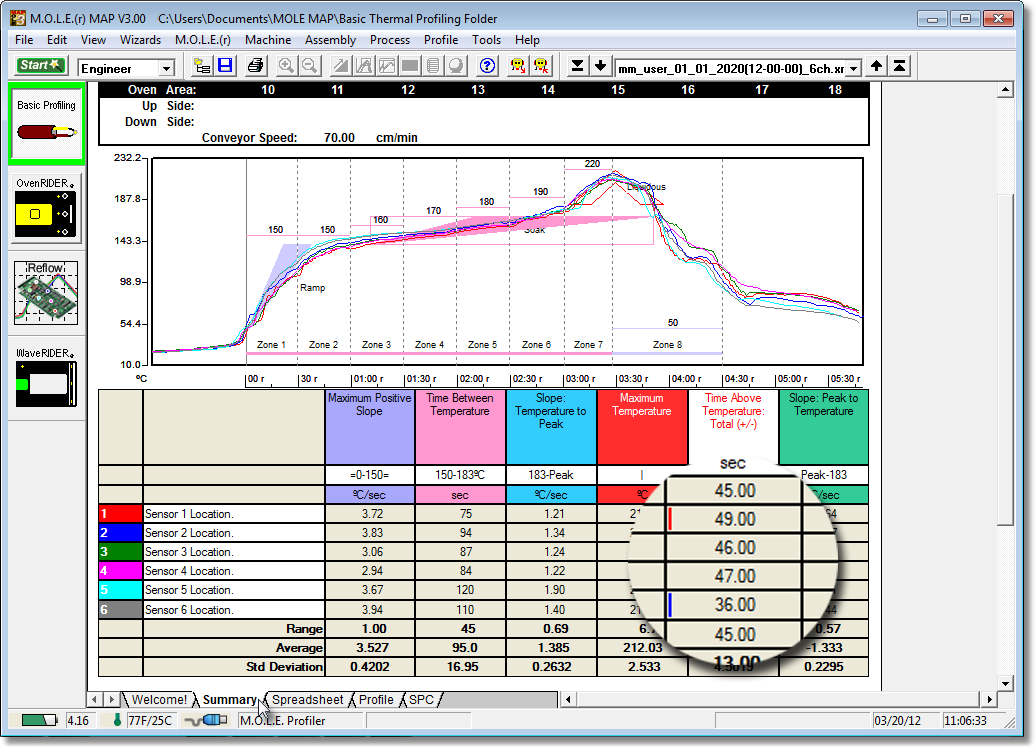
Task: Switch to the Welcome! tab
Action: 159,699
